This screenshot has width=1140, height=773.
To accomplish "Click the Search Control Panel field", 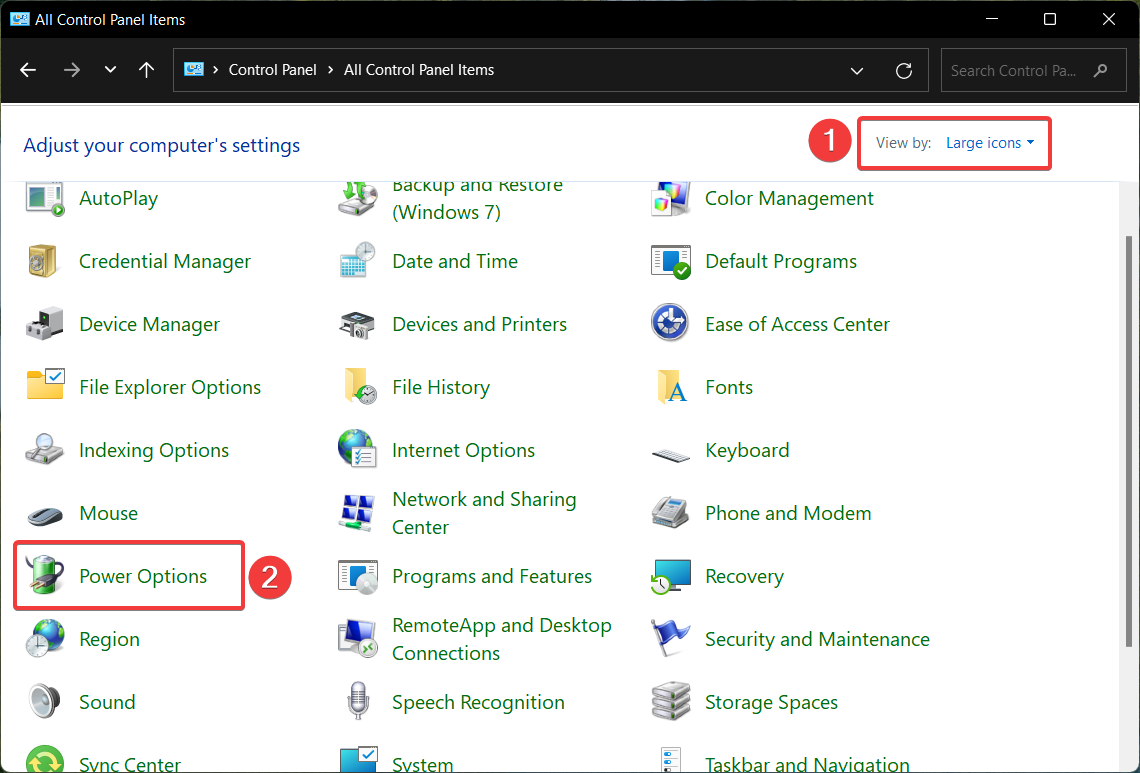I will 1015,71.
